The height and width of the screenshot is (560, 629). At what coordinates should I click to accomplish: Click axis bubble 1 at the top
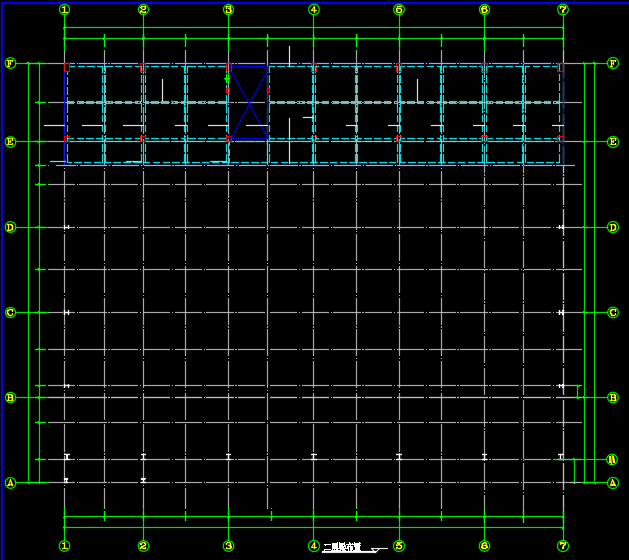[x=64, y=10]
